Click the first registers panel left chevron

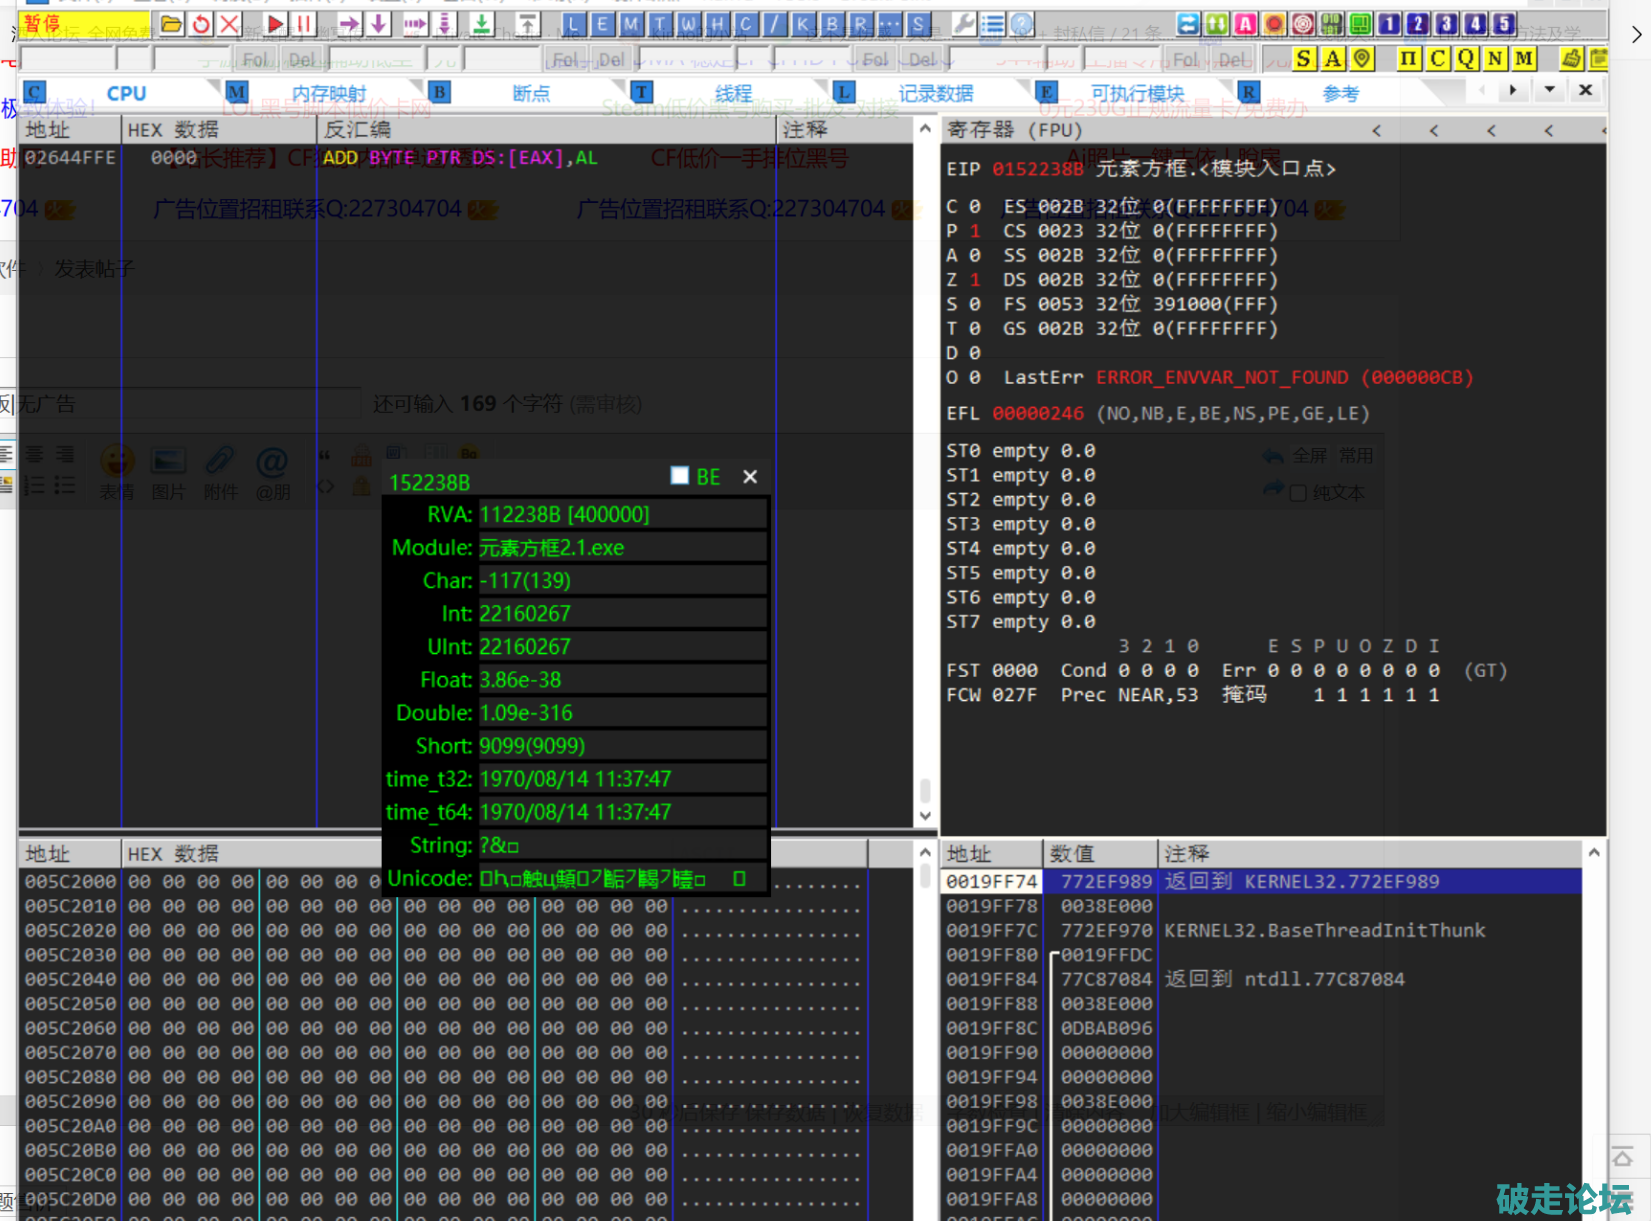pos(1377,130)
